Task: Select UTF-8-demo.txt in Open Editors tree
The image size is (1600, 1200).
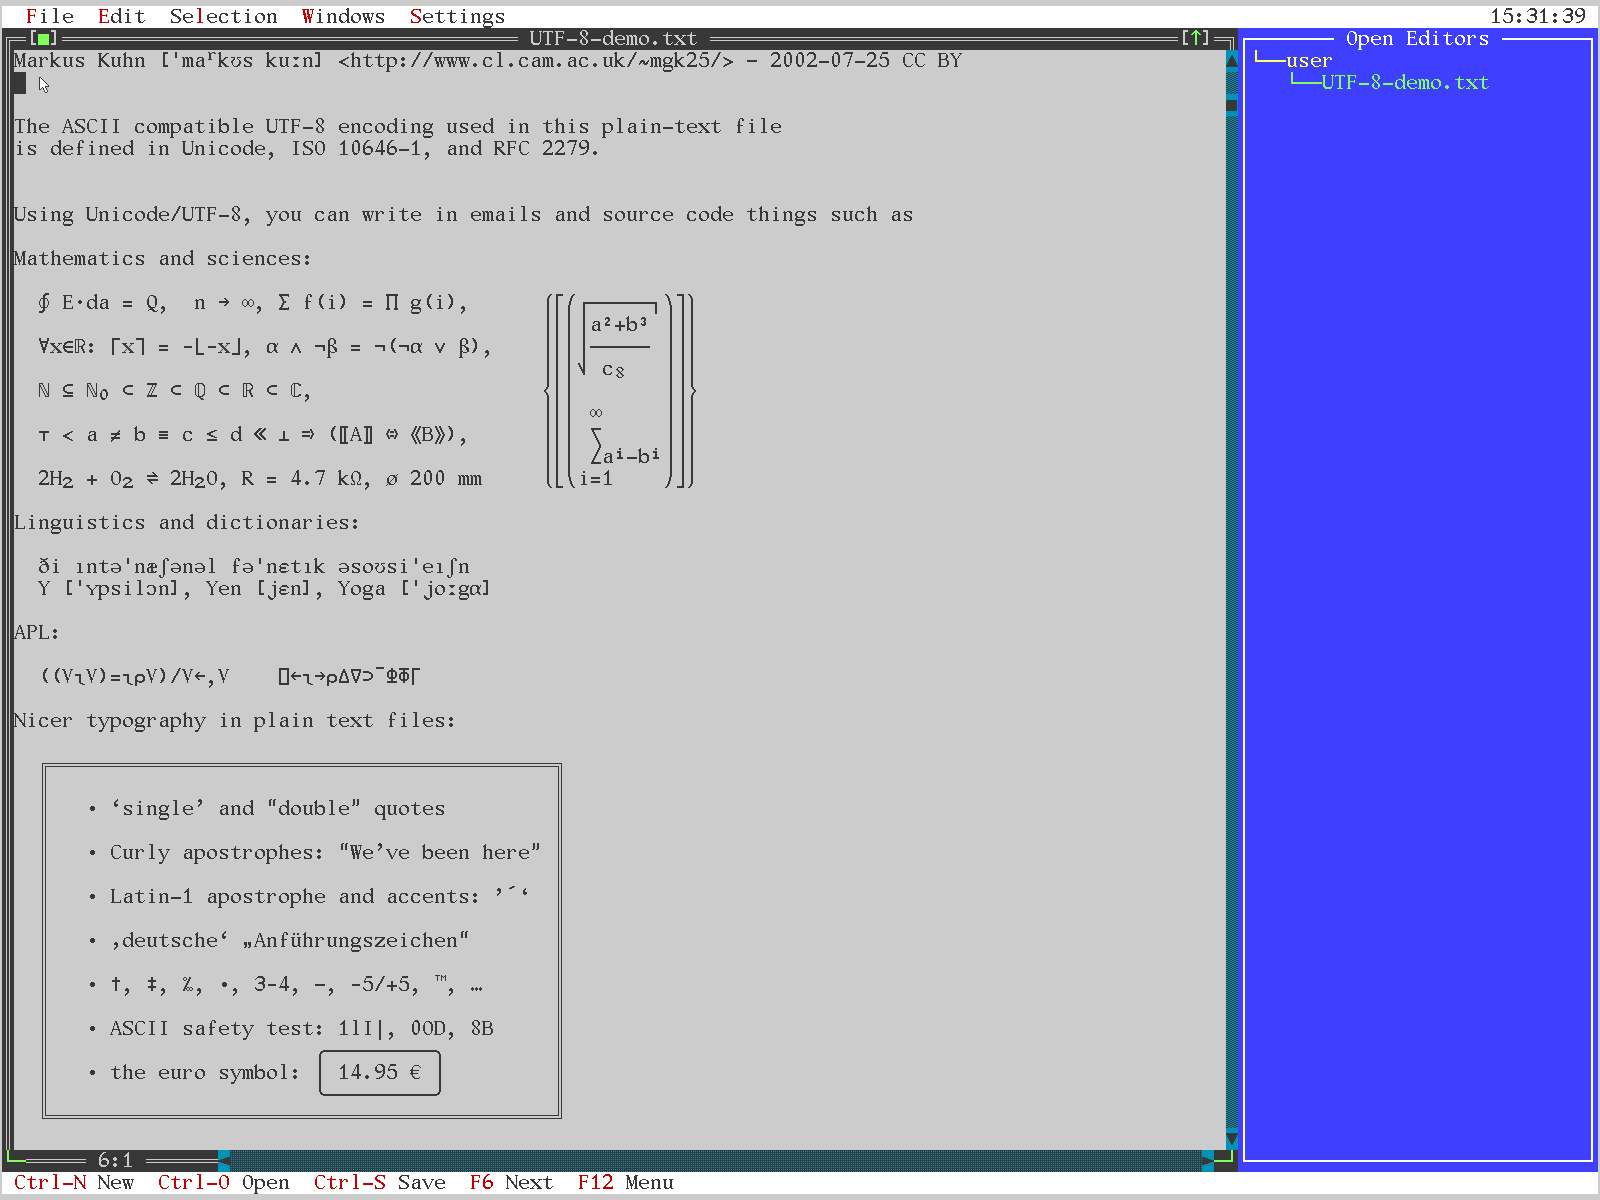Action: (1405, 82)
